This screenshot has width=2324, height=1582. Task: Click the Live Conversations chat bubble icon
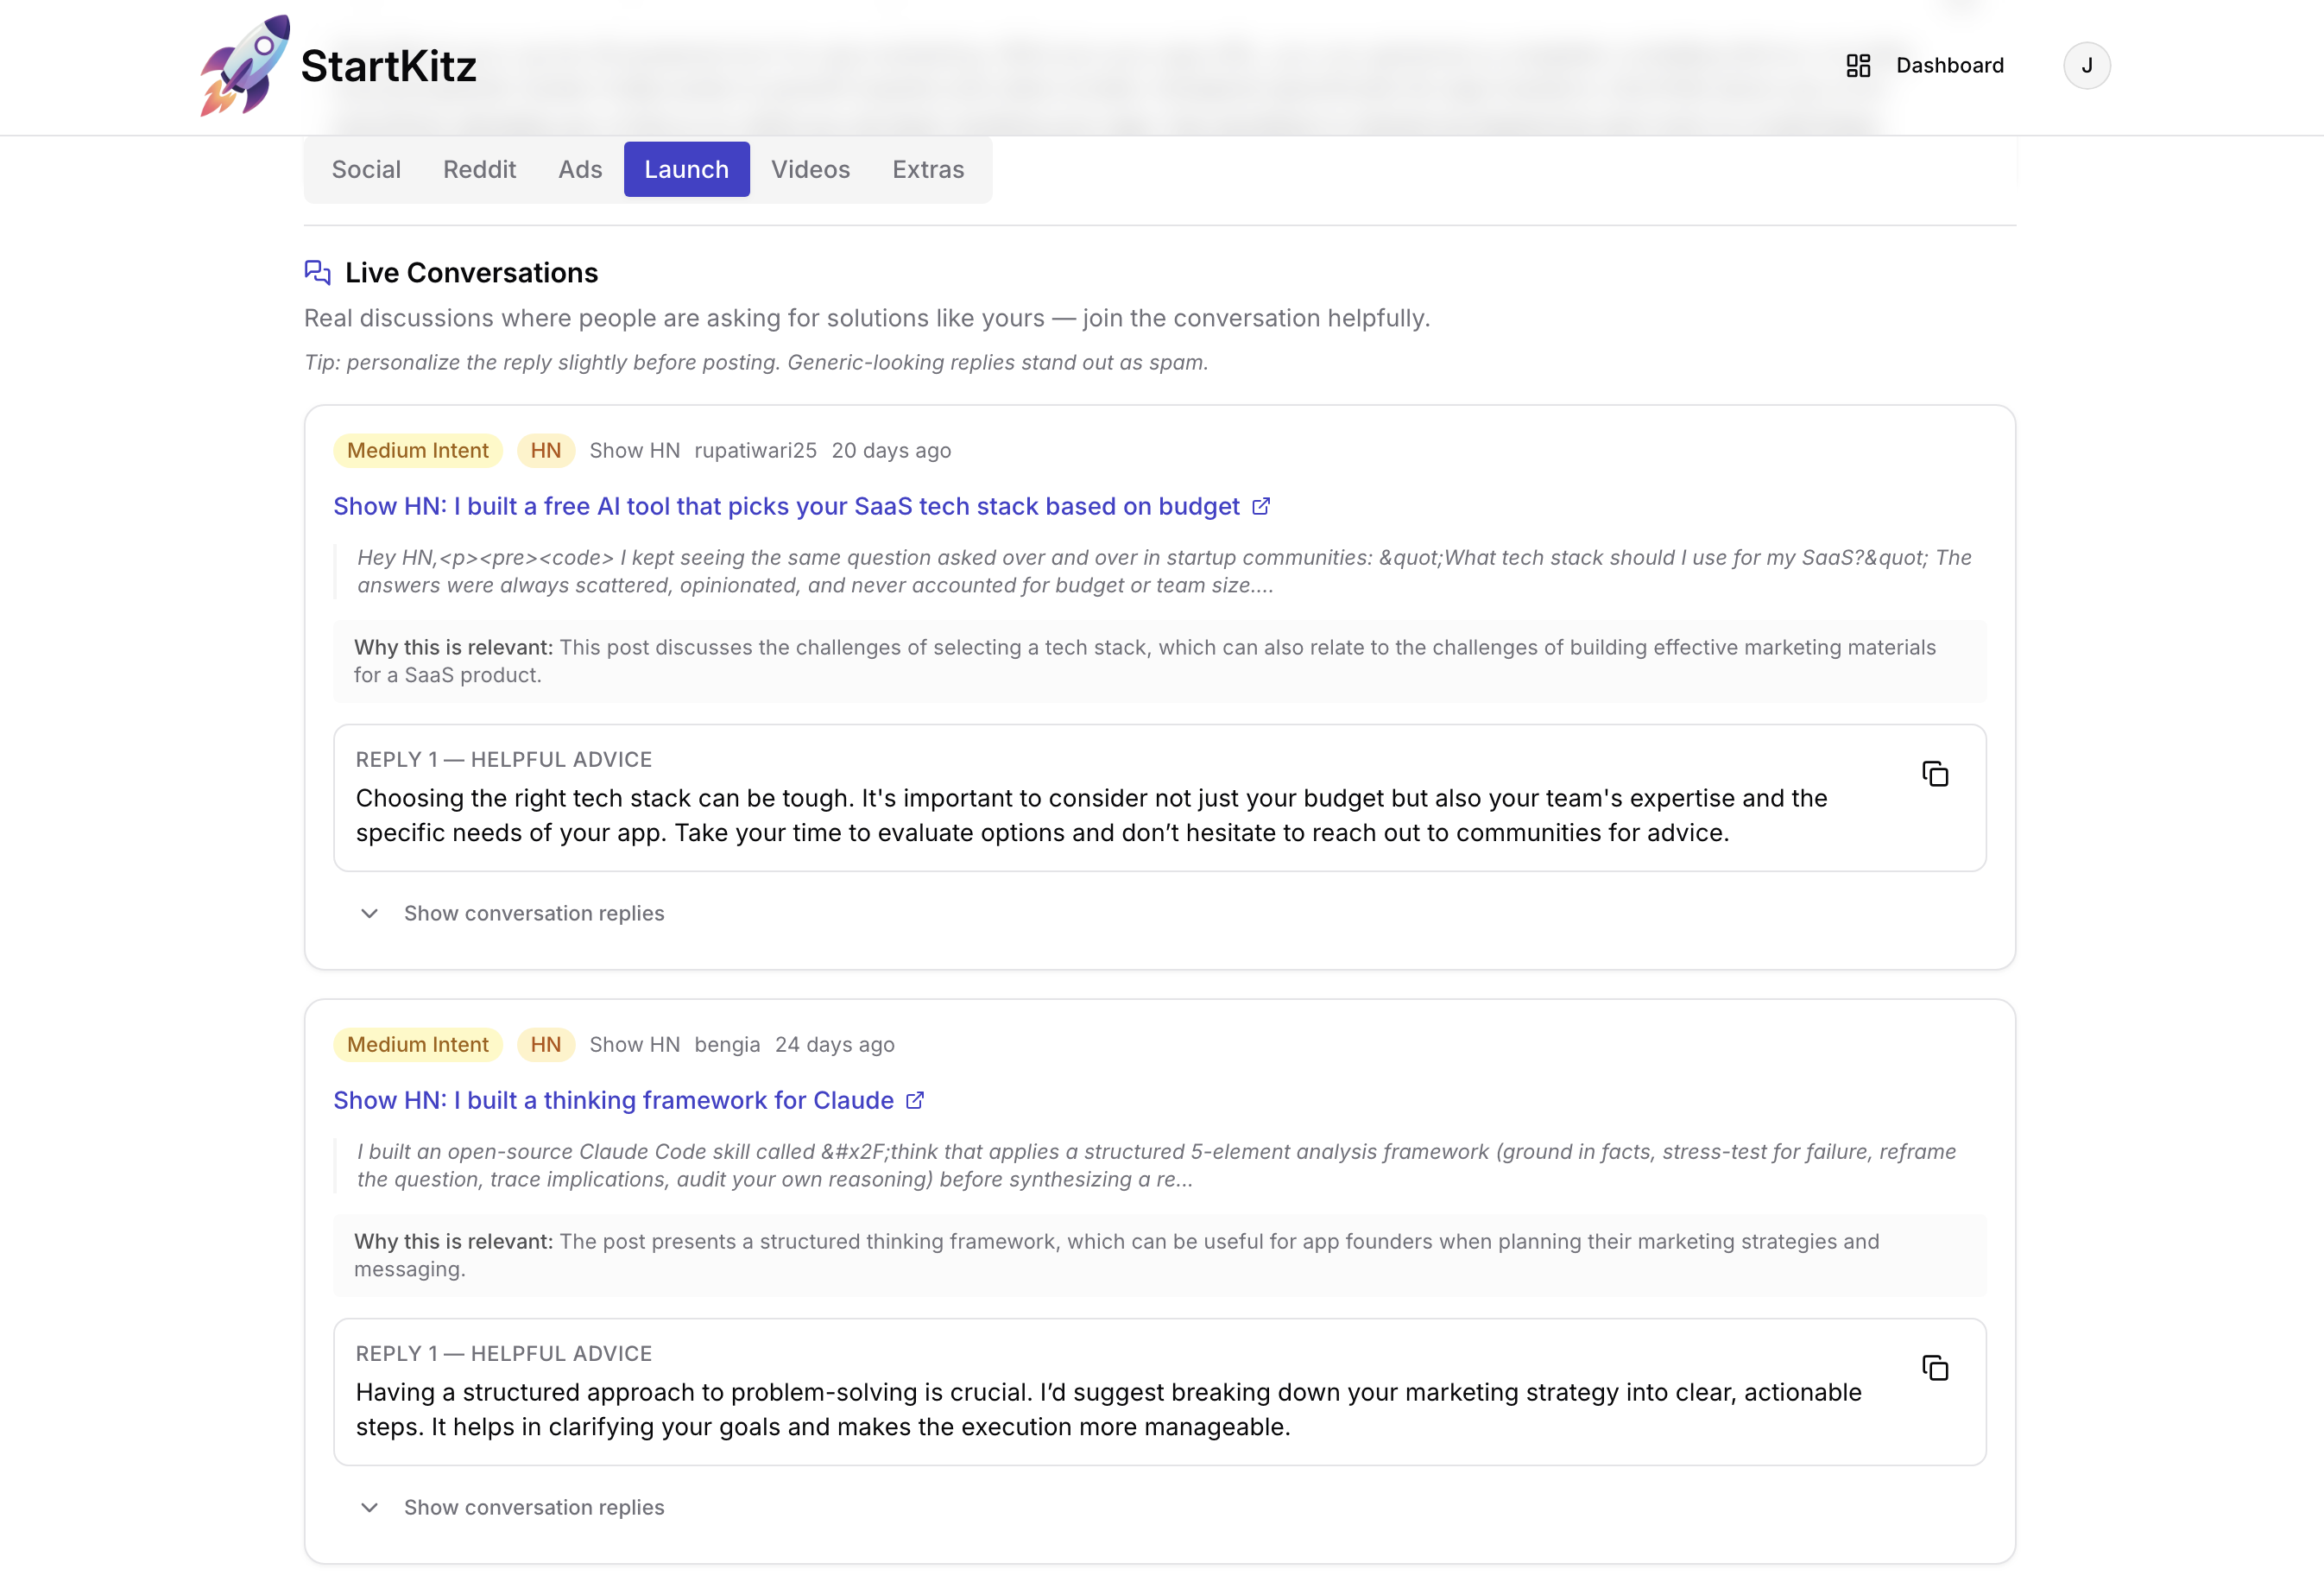tap(316, 272)
